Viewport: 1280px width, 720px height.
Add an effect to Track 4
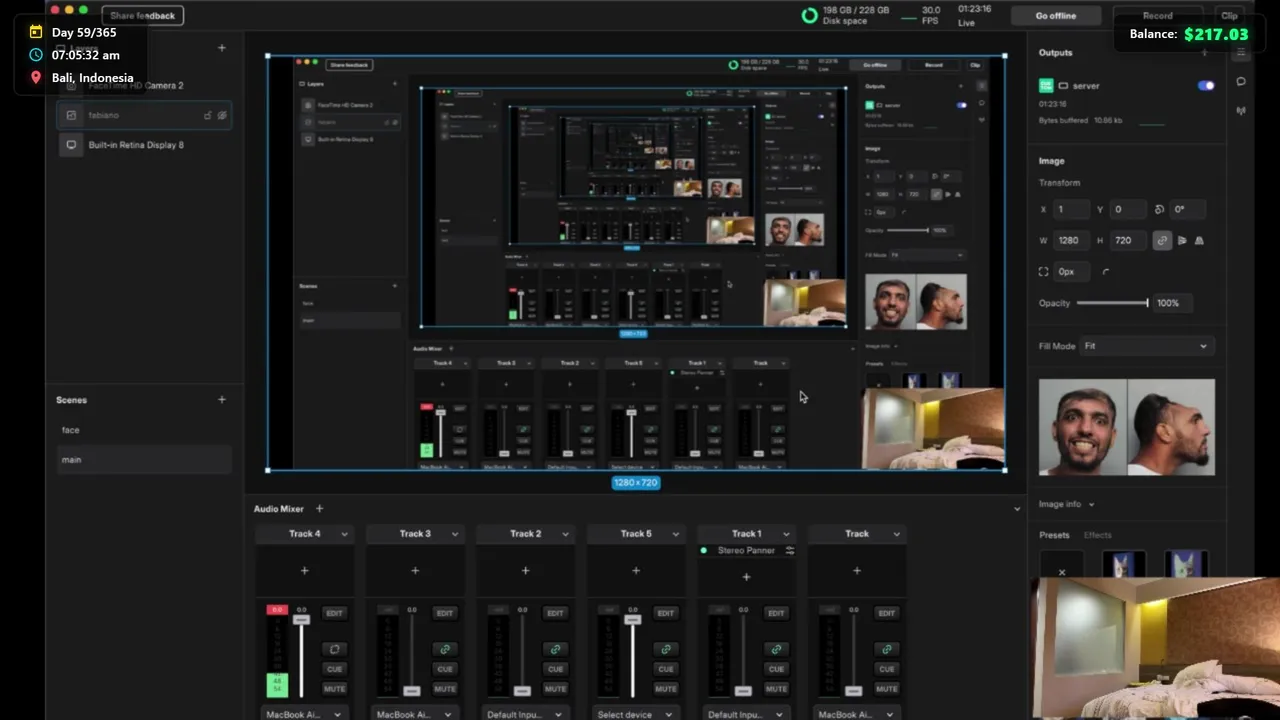305,571
